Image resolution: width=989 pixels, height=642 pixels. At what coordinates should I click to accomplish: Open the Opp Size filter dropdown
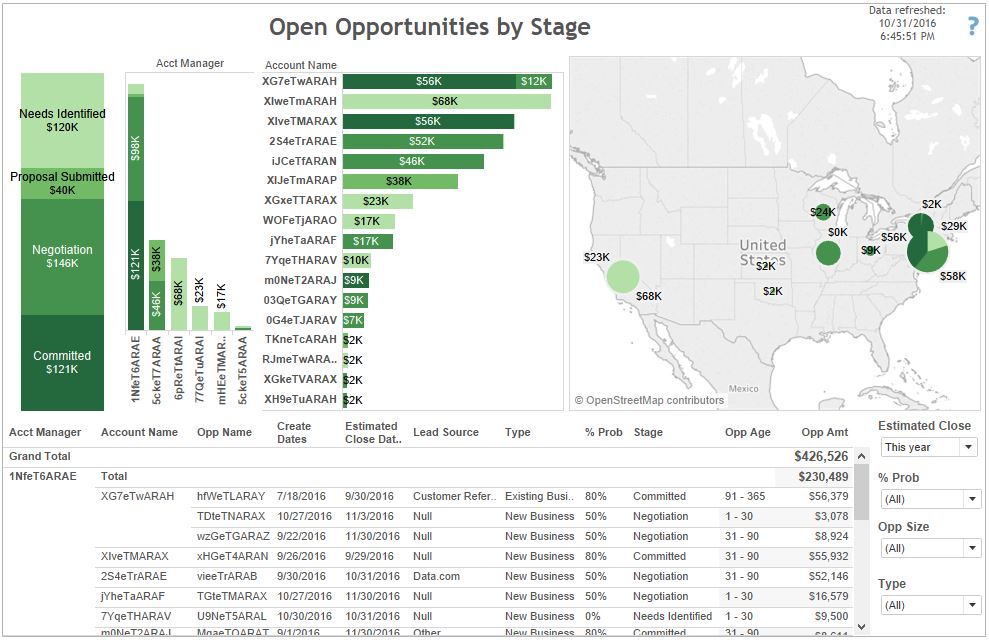(929, 548)
